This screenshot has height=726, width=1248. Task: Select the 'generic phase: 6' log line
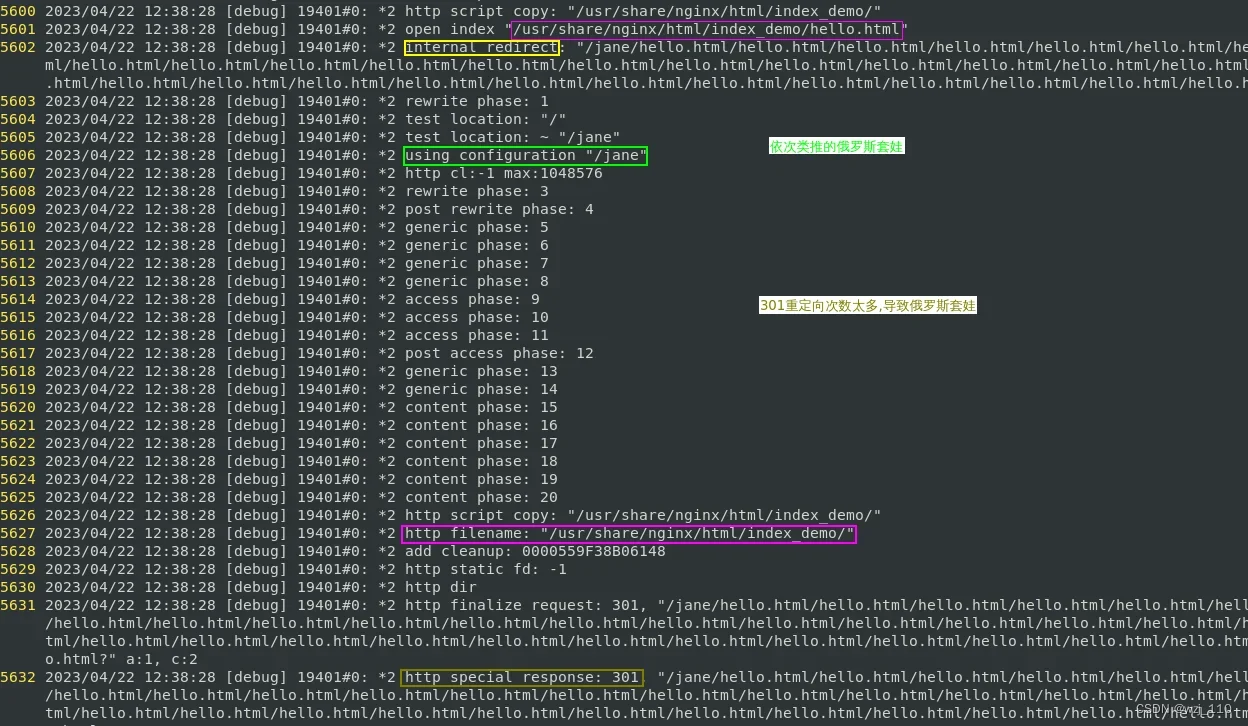tap(275, 245)
